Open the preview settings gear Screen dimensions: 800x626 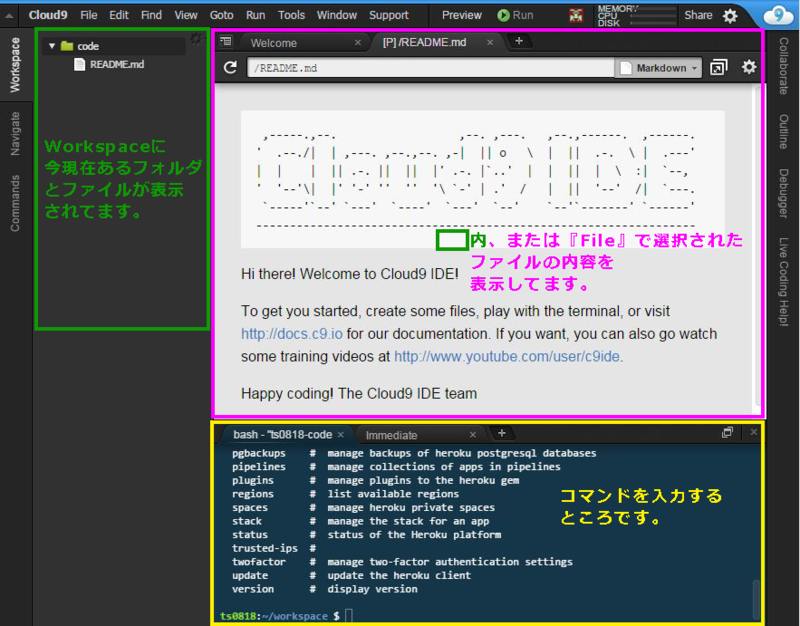coord(748,67)
